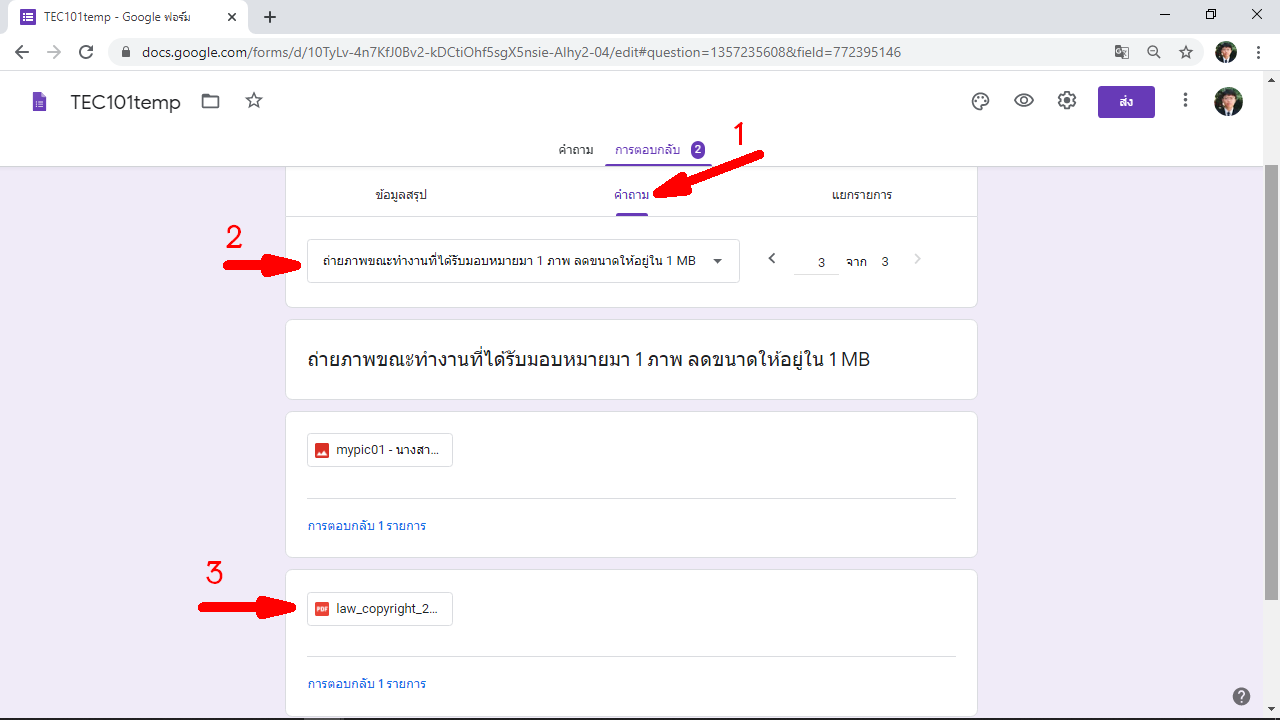Switch to the ข้อมูลสรุป summary tab
Viewport: 1280px width, 721px height.
401,195
